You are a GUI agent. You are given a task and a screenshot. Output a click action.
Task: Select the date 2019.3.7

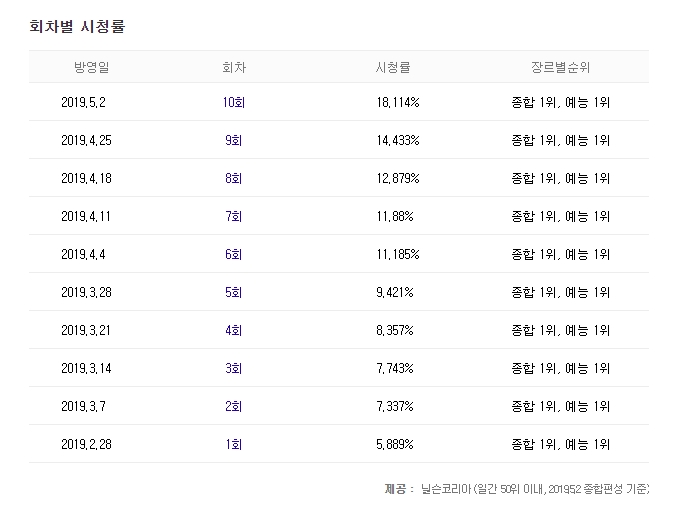(83, 406)
